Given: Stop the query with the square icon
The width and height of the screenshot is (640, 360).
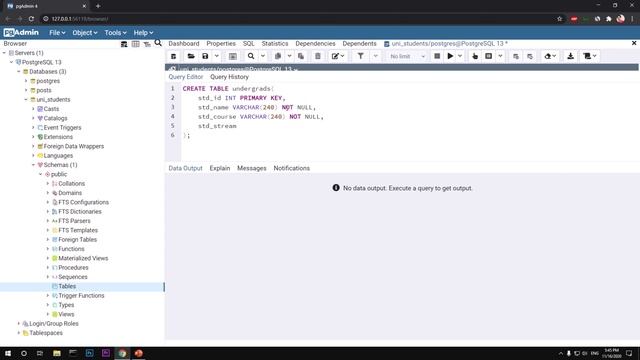Looking at the screenshot, I should [x=437, y=56].
